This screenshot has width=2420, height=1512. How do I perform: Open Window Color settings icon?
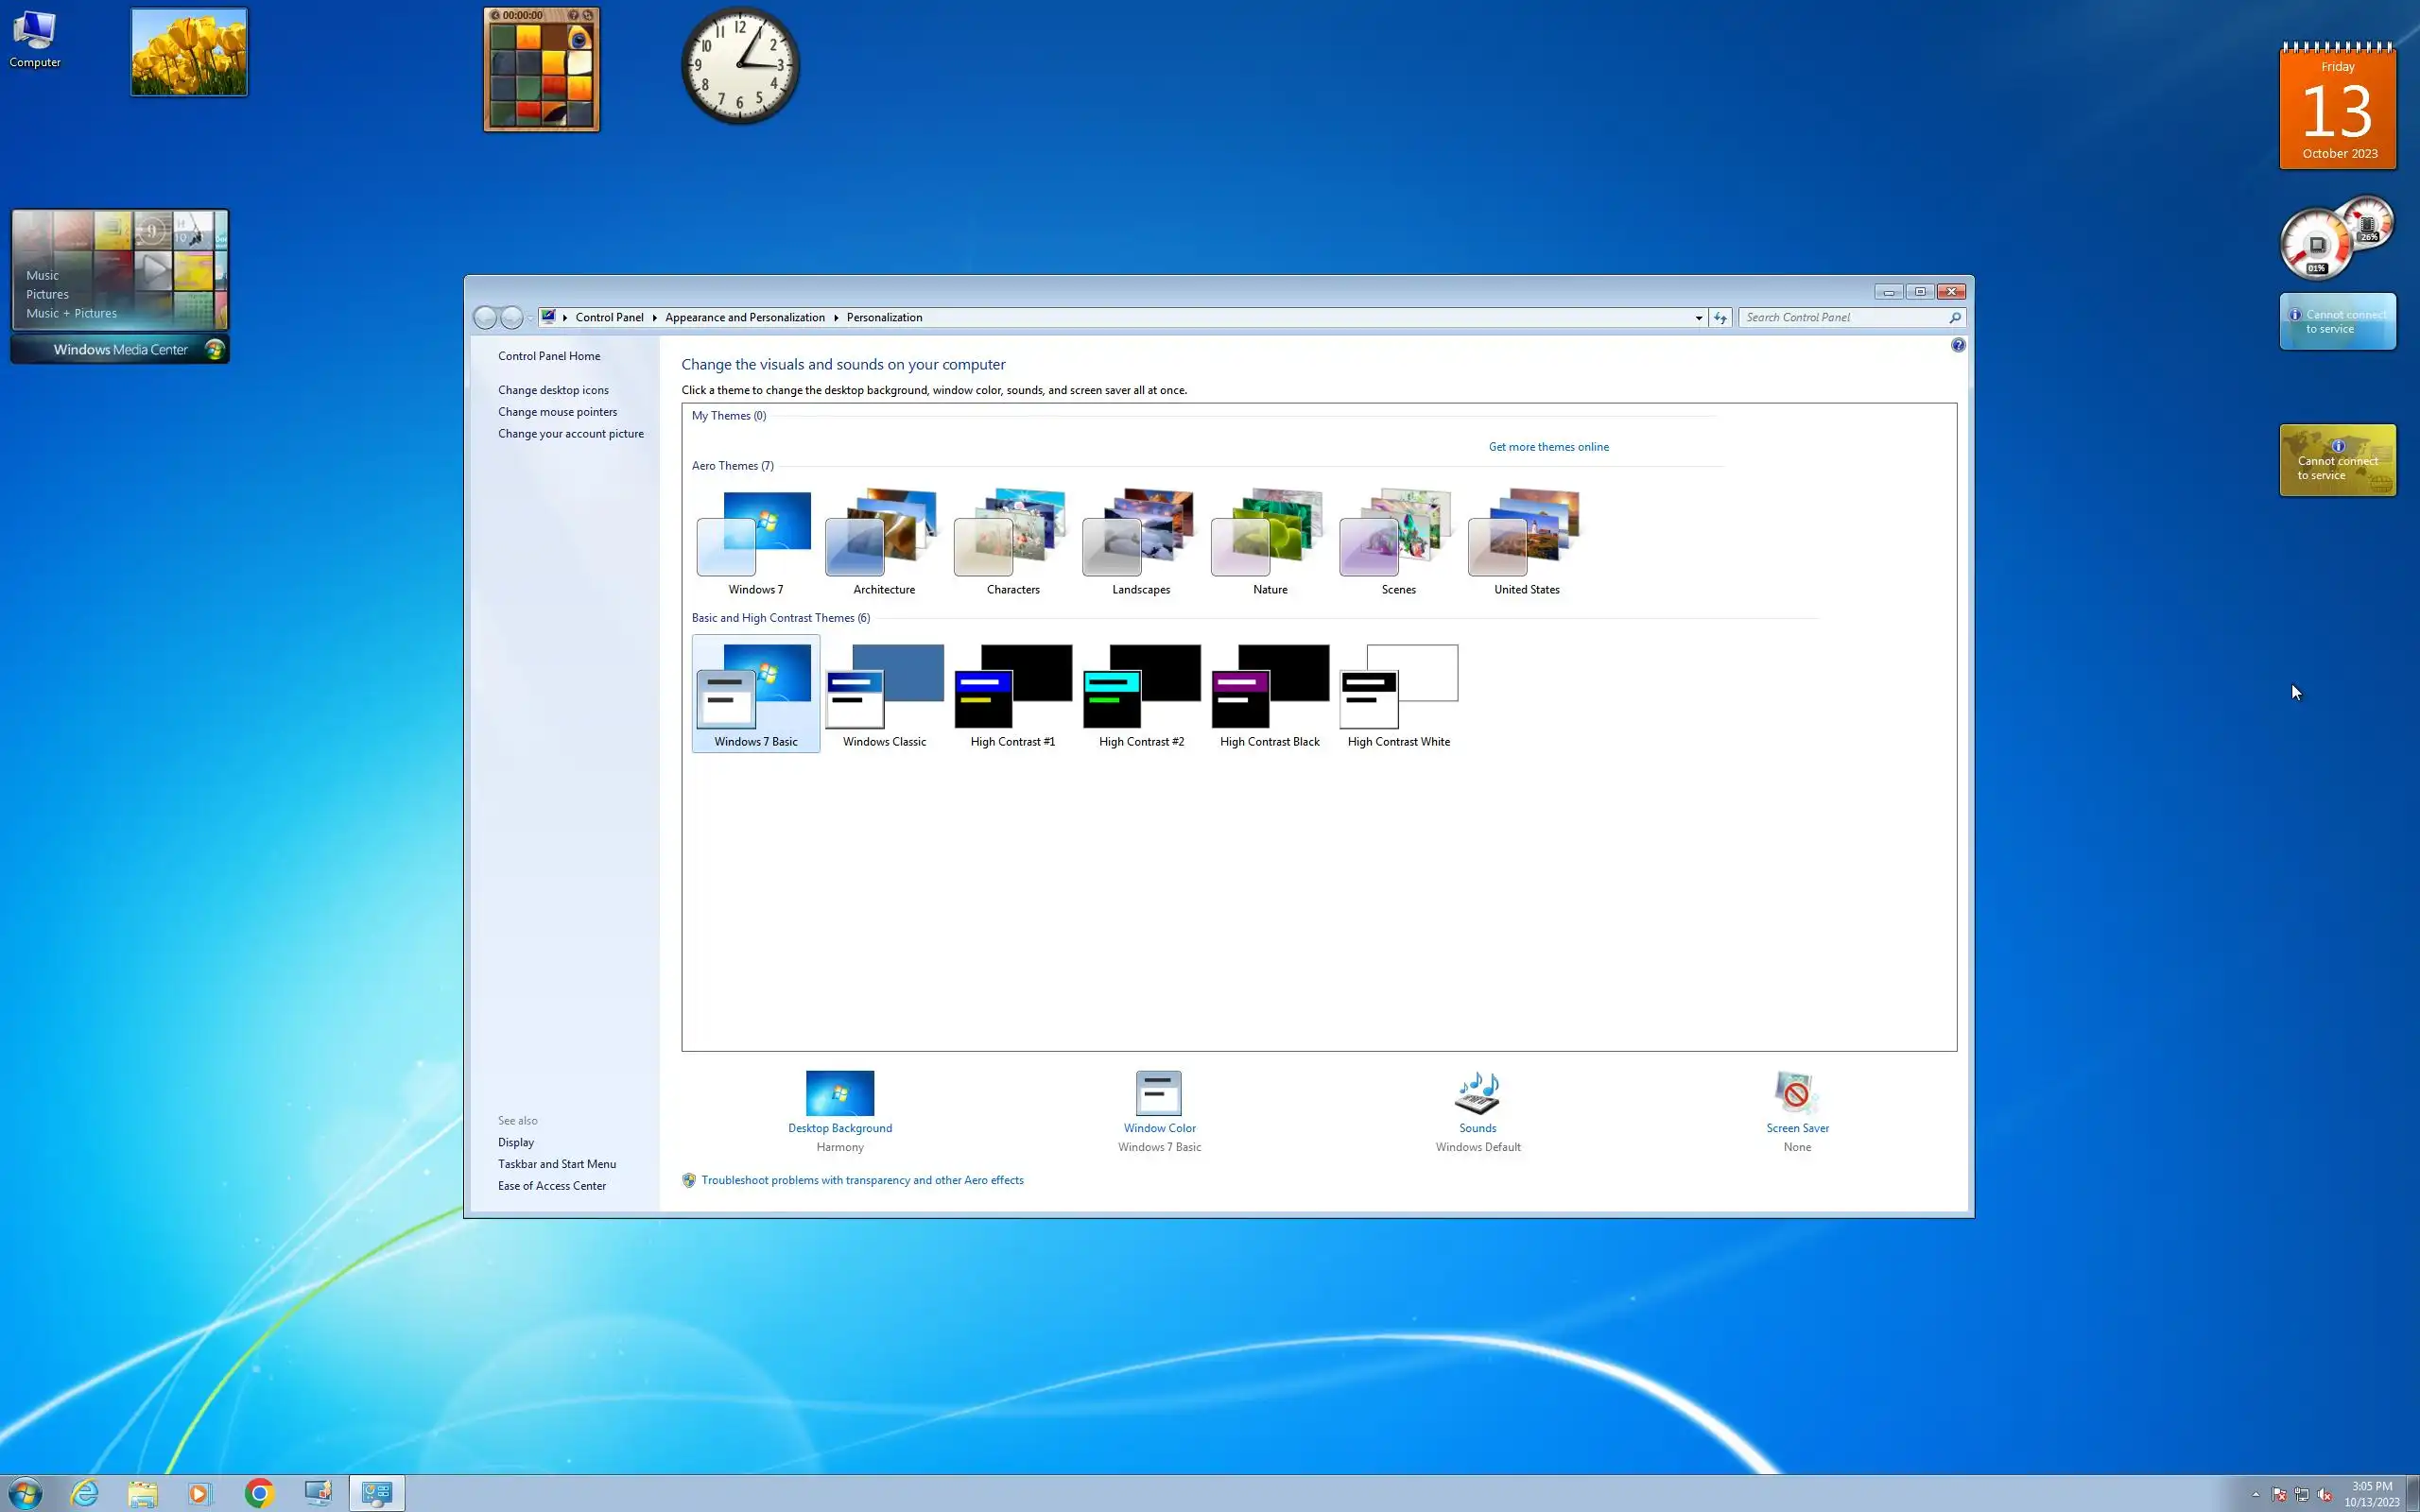(x=1158, y=1093)
